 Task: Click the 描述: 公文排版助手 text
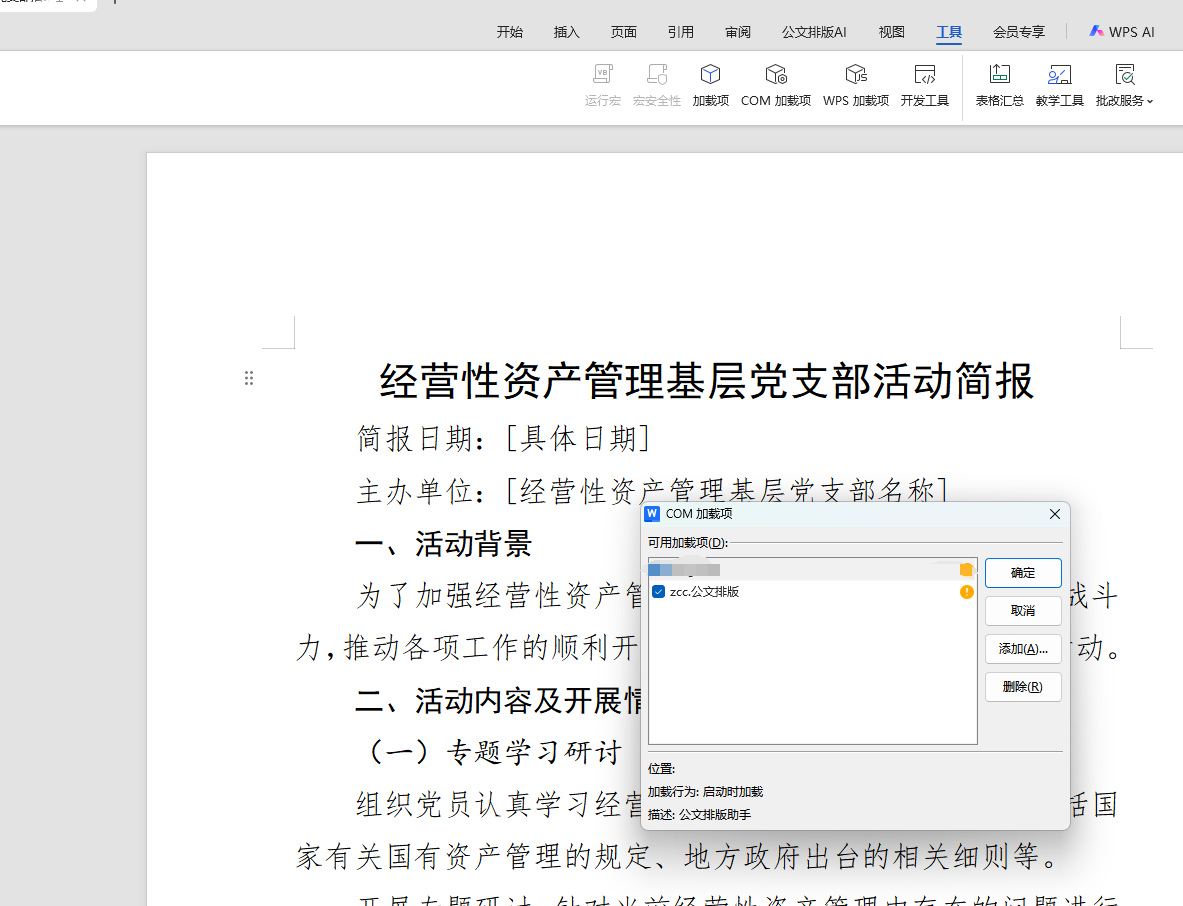pos(699,815)
